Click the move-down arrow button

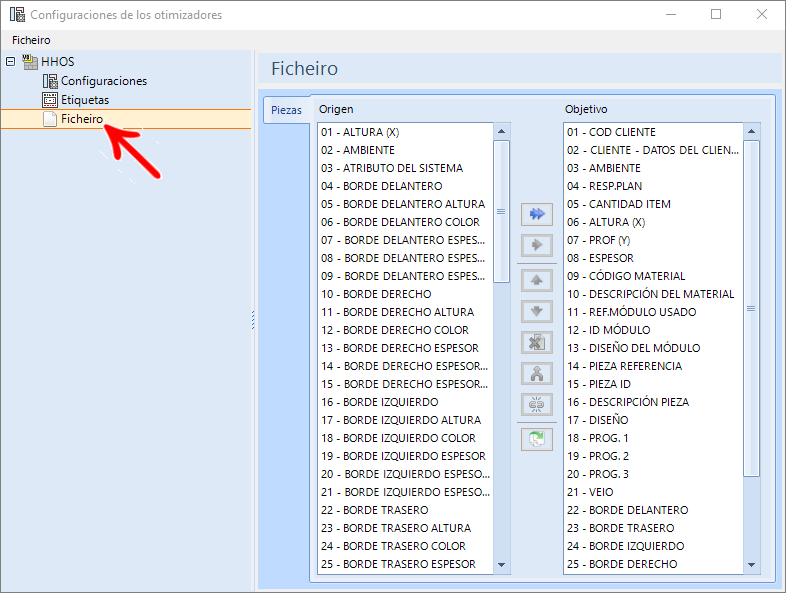coord(537,311)
